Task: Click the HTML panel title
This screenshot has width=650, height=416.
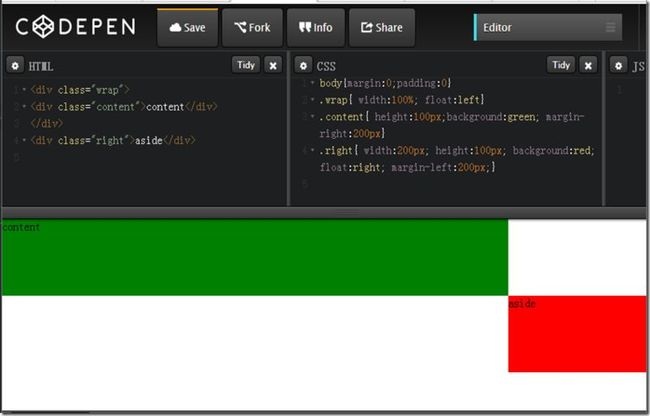Action: click(41, 66)
